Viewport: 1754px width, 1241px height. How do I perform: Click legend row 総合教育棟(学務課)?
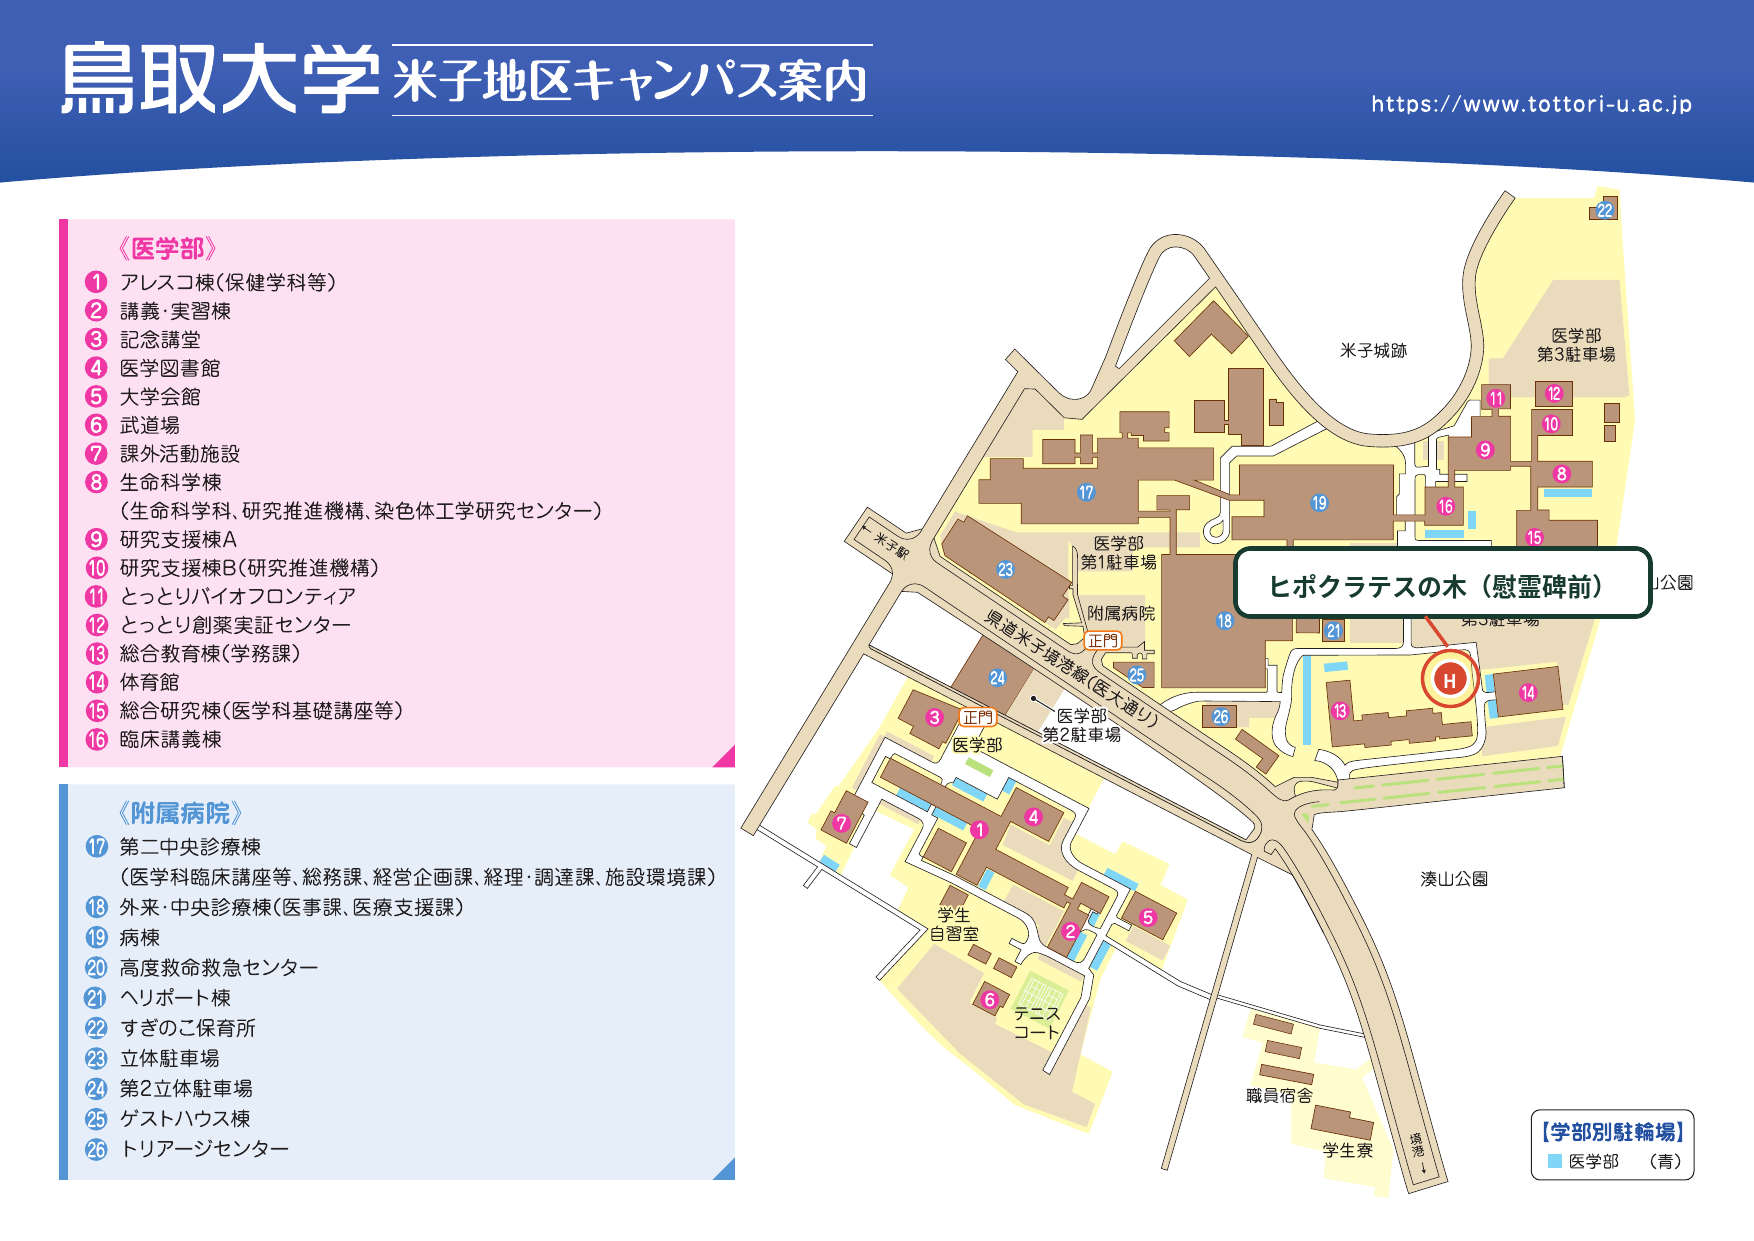tap(193, 653)
